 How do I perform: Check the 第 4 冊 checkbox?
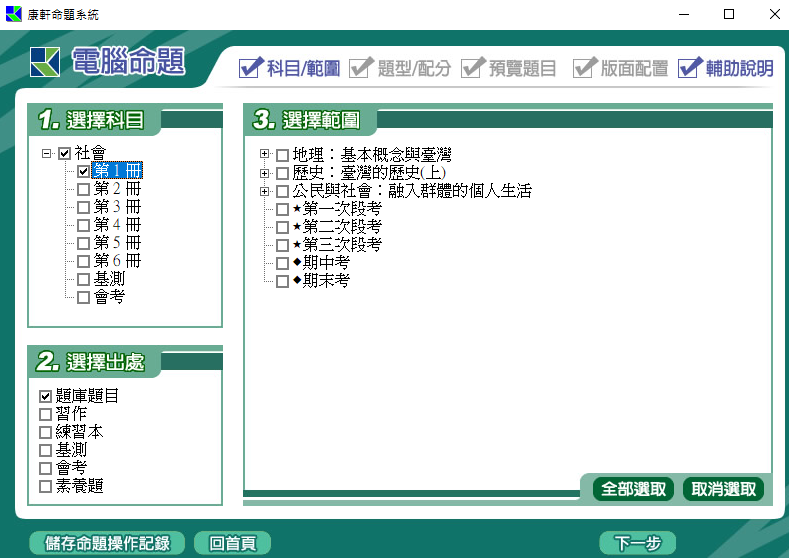pyautogui.click(x=84, y=225)
